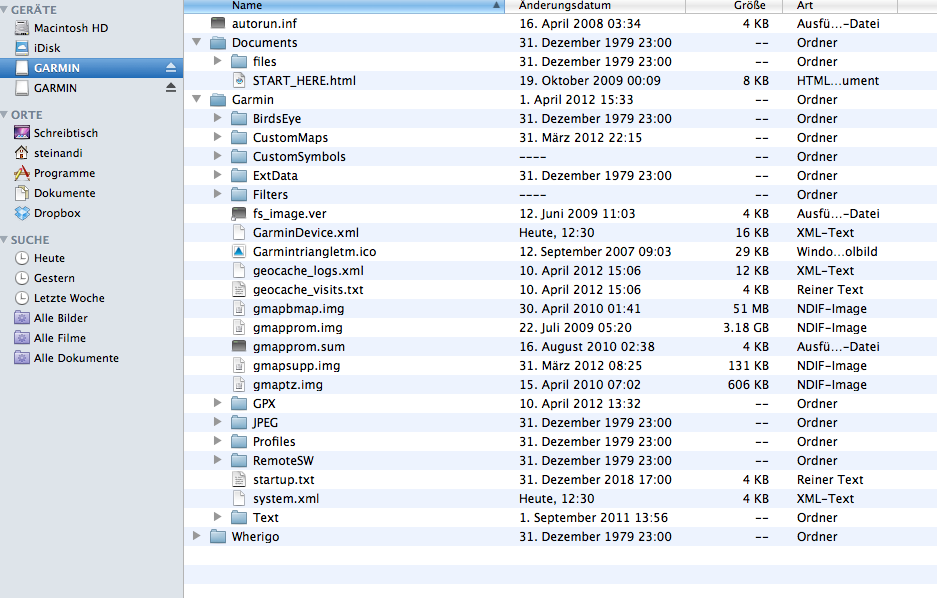Eject the unselected GARMIN volume
This screenshot has height=598, width=937.
pos(171,87)
